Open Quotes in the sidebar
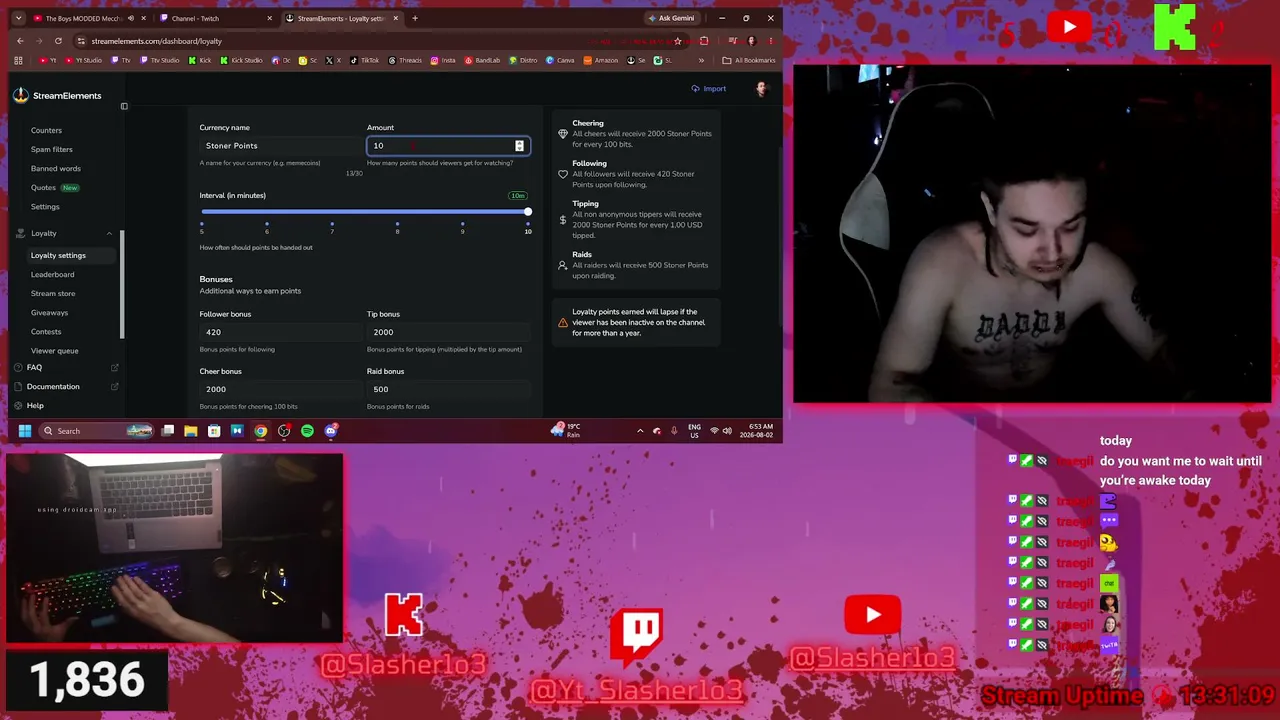Screen dimensions: 1280x720 tap(43, 187)
